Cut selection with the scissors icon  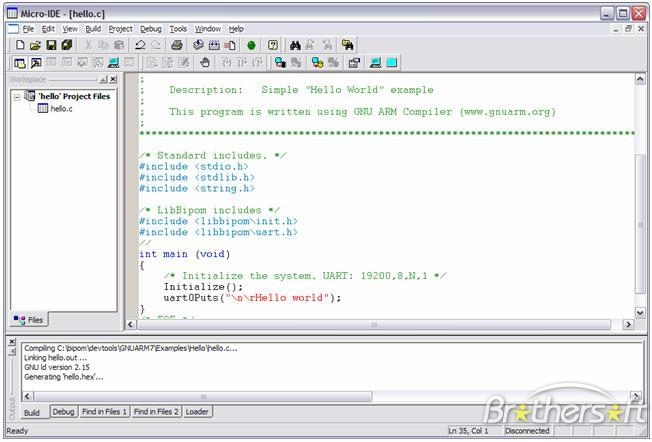pos(88,45)
